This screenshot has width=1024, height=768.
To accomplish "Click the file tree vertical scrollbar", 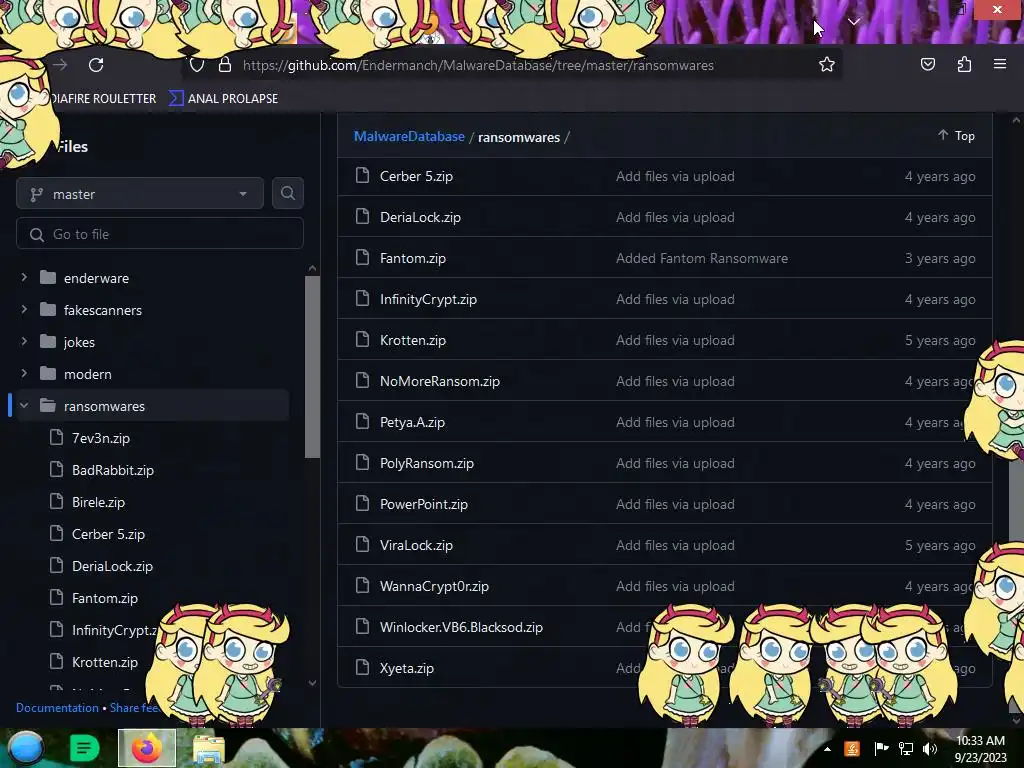I will point(312,366).
